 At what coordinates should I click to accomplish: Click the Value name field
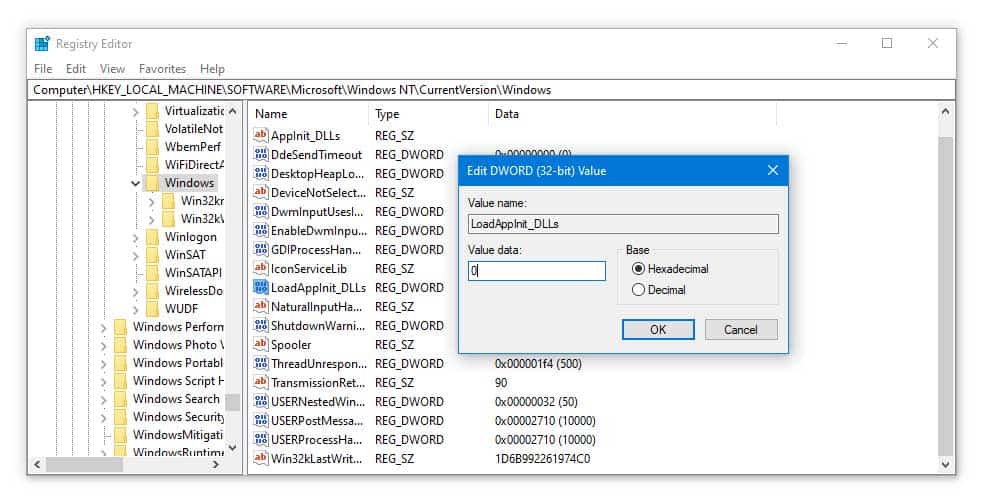(x=623, y=224)
